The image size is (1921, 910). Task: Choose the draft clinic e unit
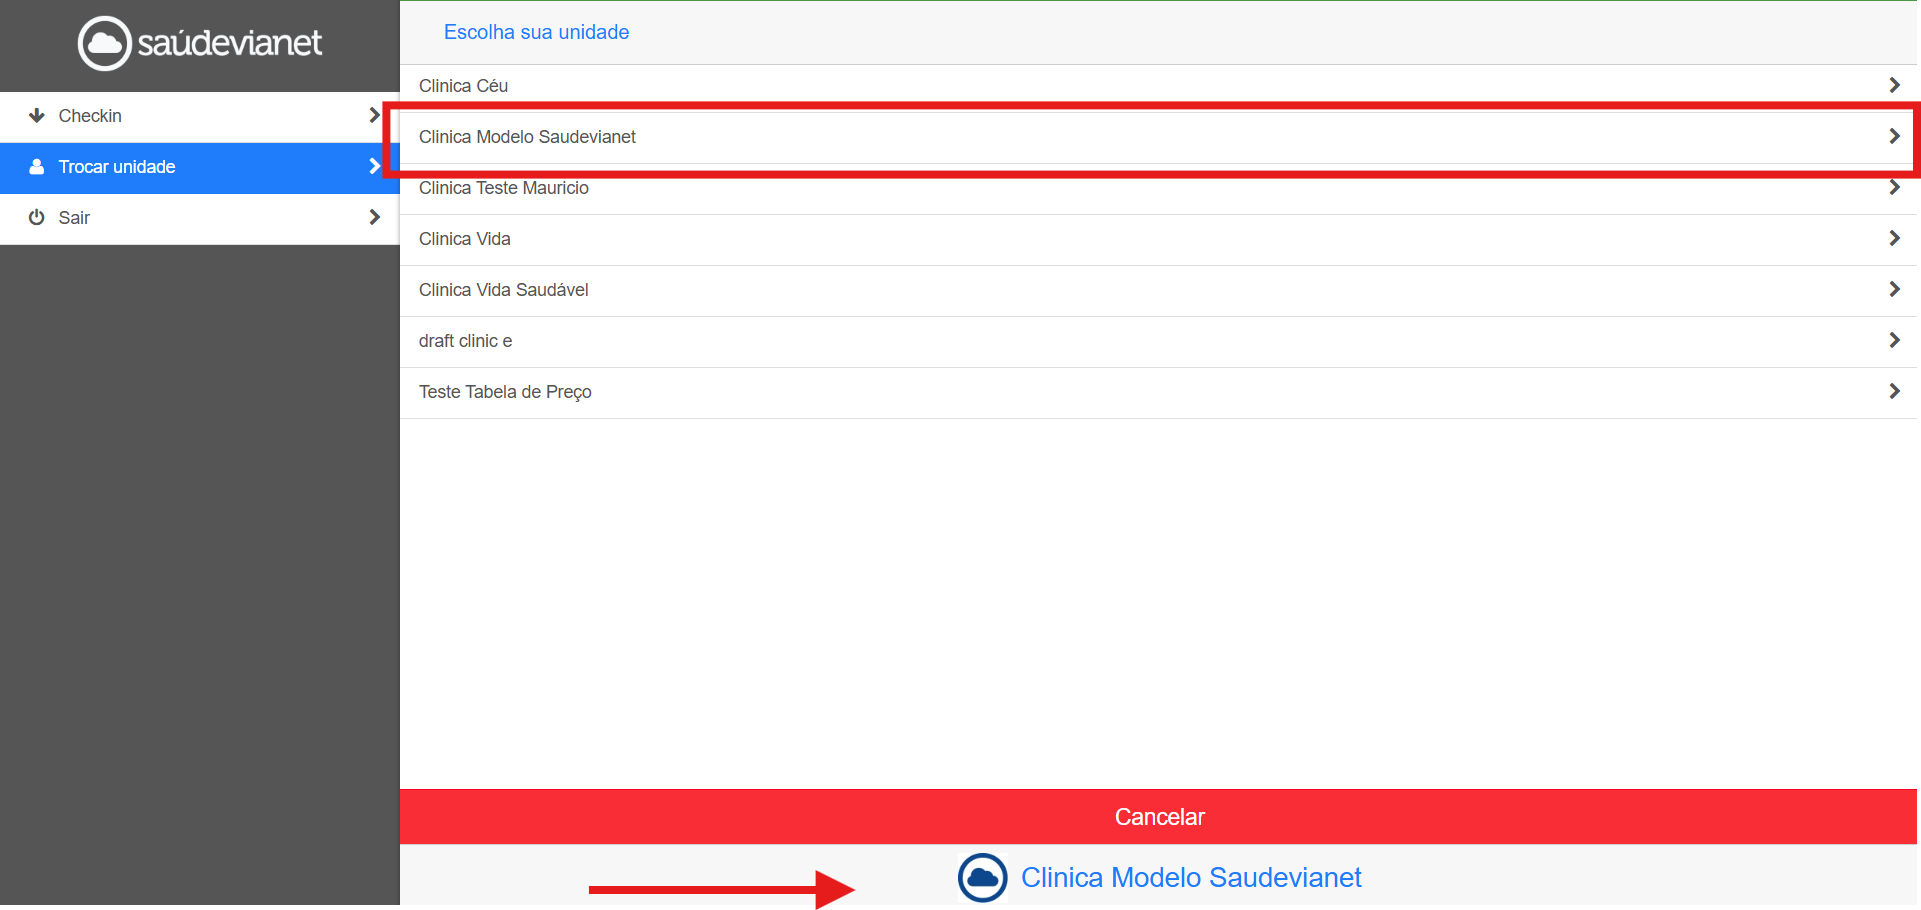click(x=1158, y=341)
